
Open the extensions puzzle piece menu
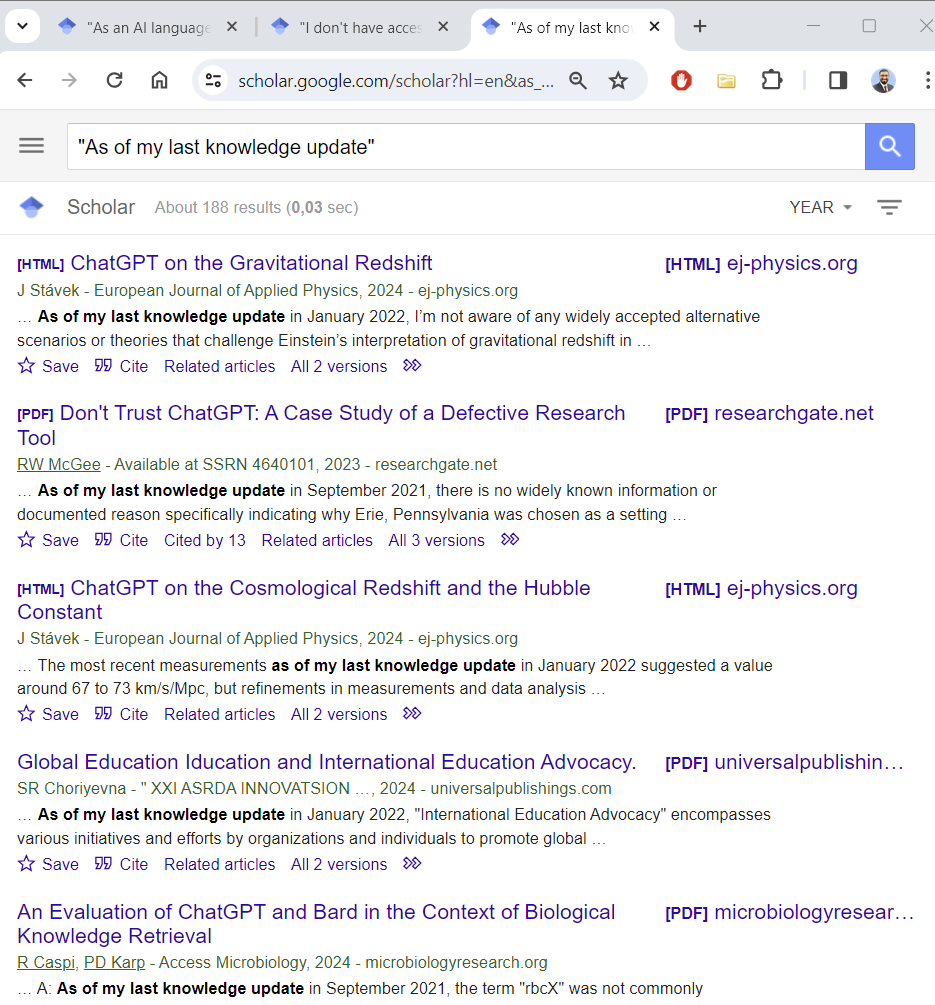tap(772, 80)
